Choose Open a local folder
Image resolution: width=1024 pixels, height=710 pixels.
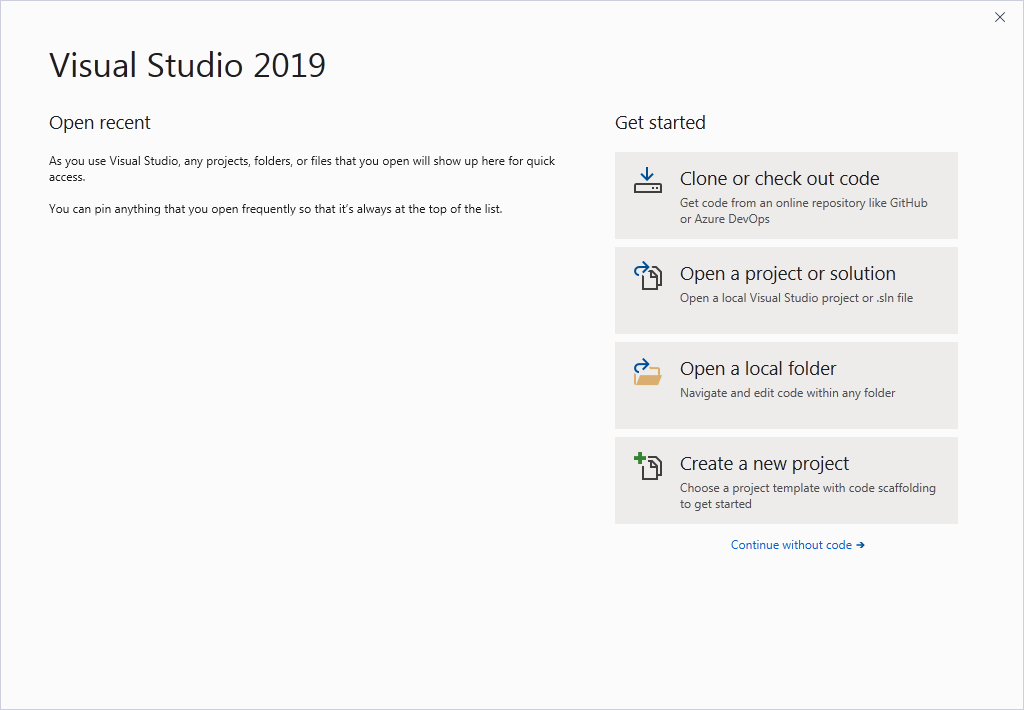[x=786, y=385]
